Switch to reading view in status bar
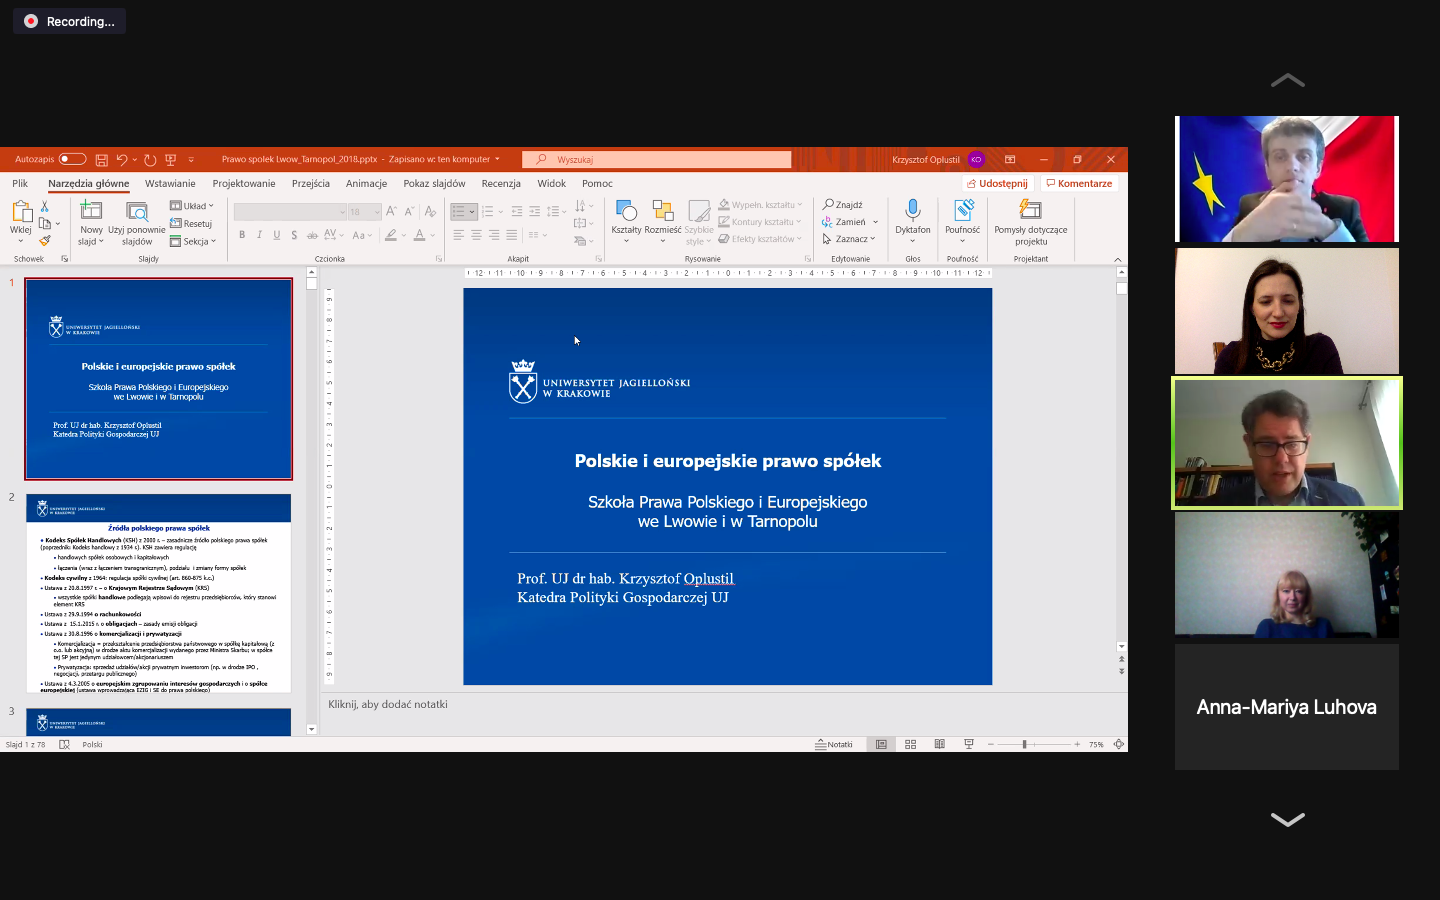 coord(939,744)
